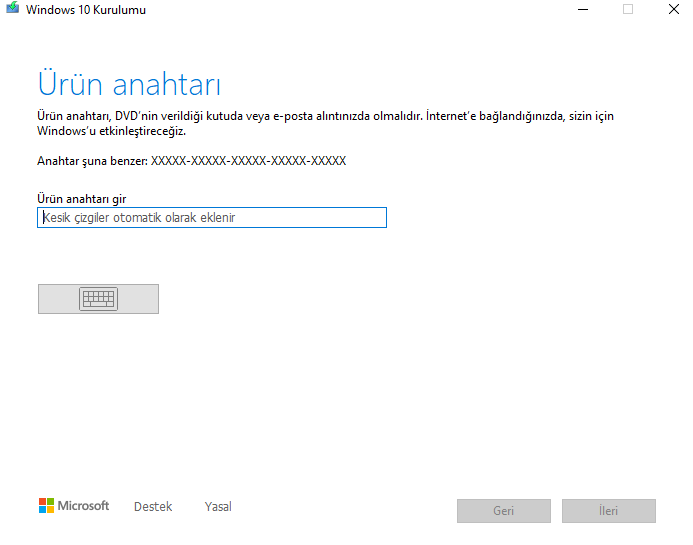Viewport: 693px width, 545px height.
Task: Click the İleri button
Action: click(x=609, y=511)
